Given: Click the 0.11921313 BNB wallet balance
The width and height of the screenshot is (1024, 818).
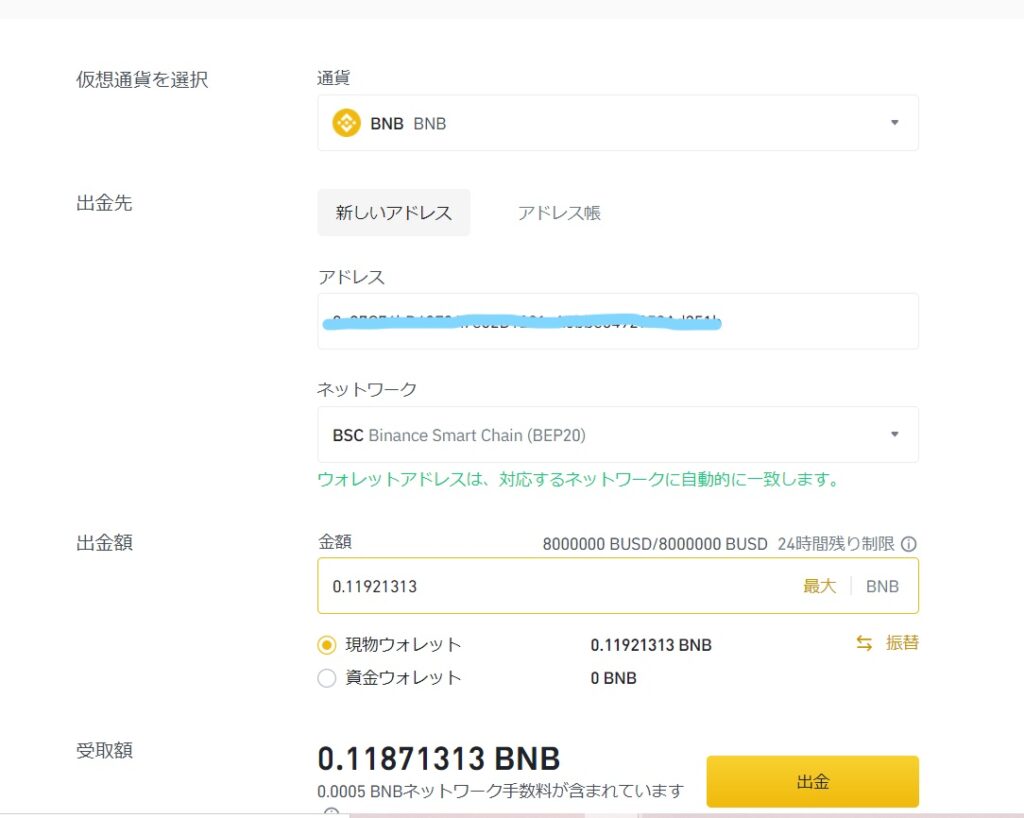Looking at the screenshot, I should point(651,645).
